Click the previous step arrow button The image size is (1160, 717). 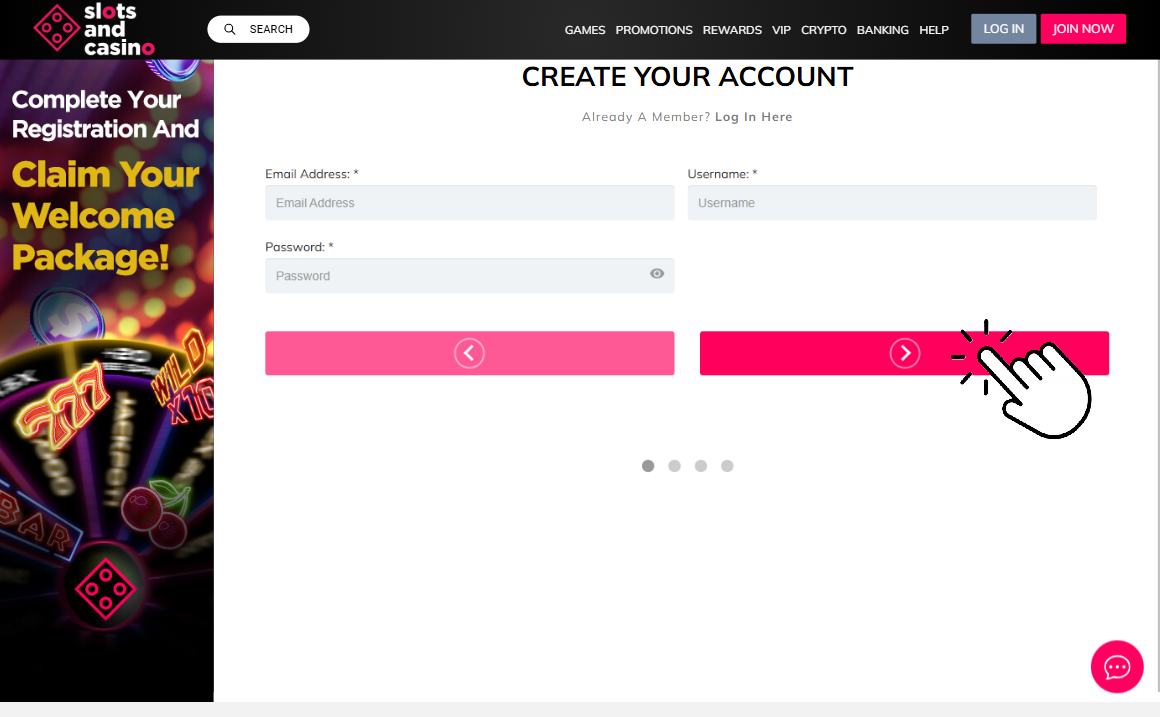[x=470, y=353]
